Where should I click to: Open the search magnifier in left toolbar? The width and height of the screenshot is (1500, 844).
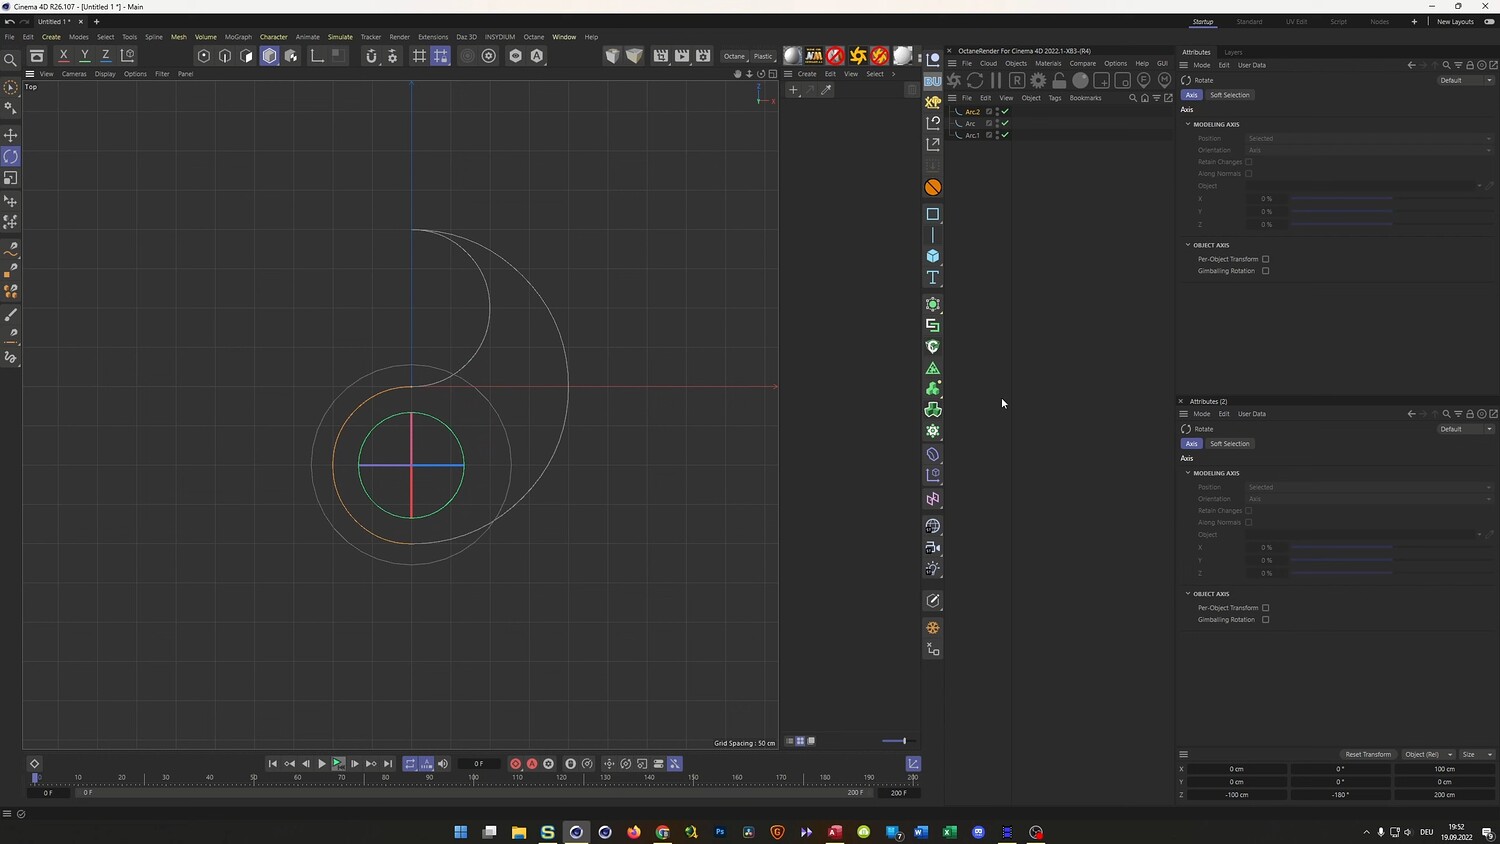(x=11, y=60)
